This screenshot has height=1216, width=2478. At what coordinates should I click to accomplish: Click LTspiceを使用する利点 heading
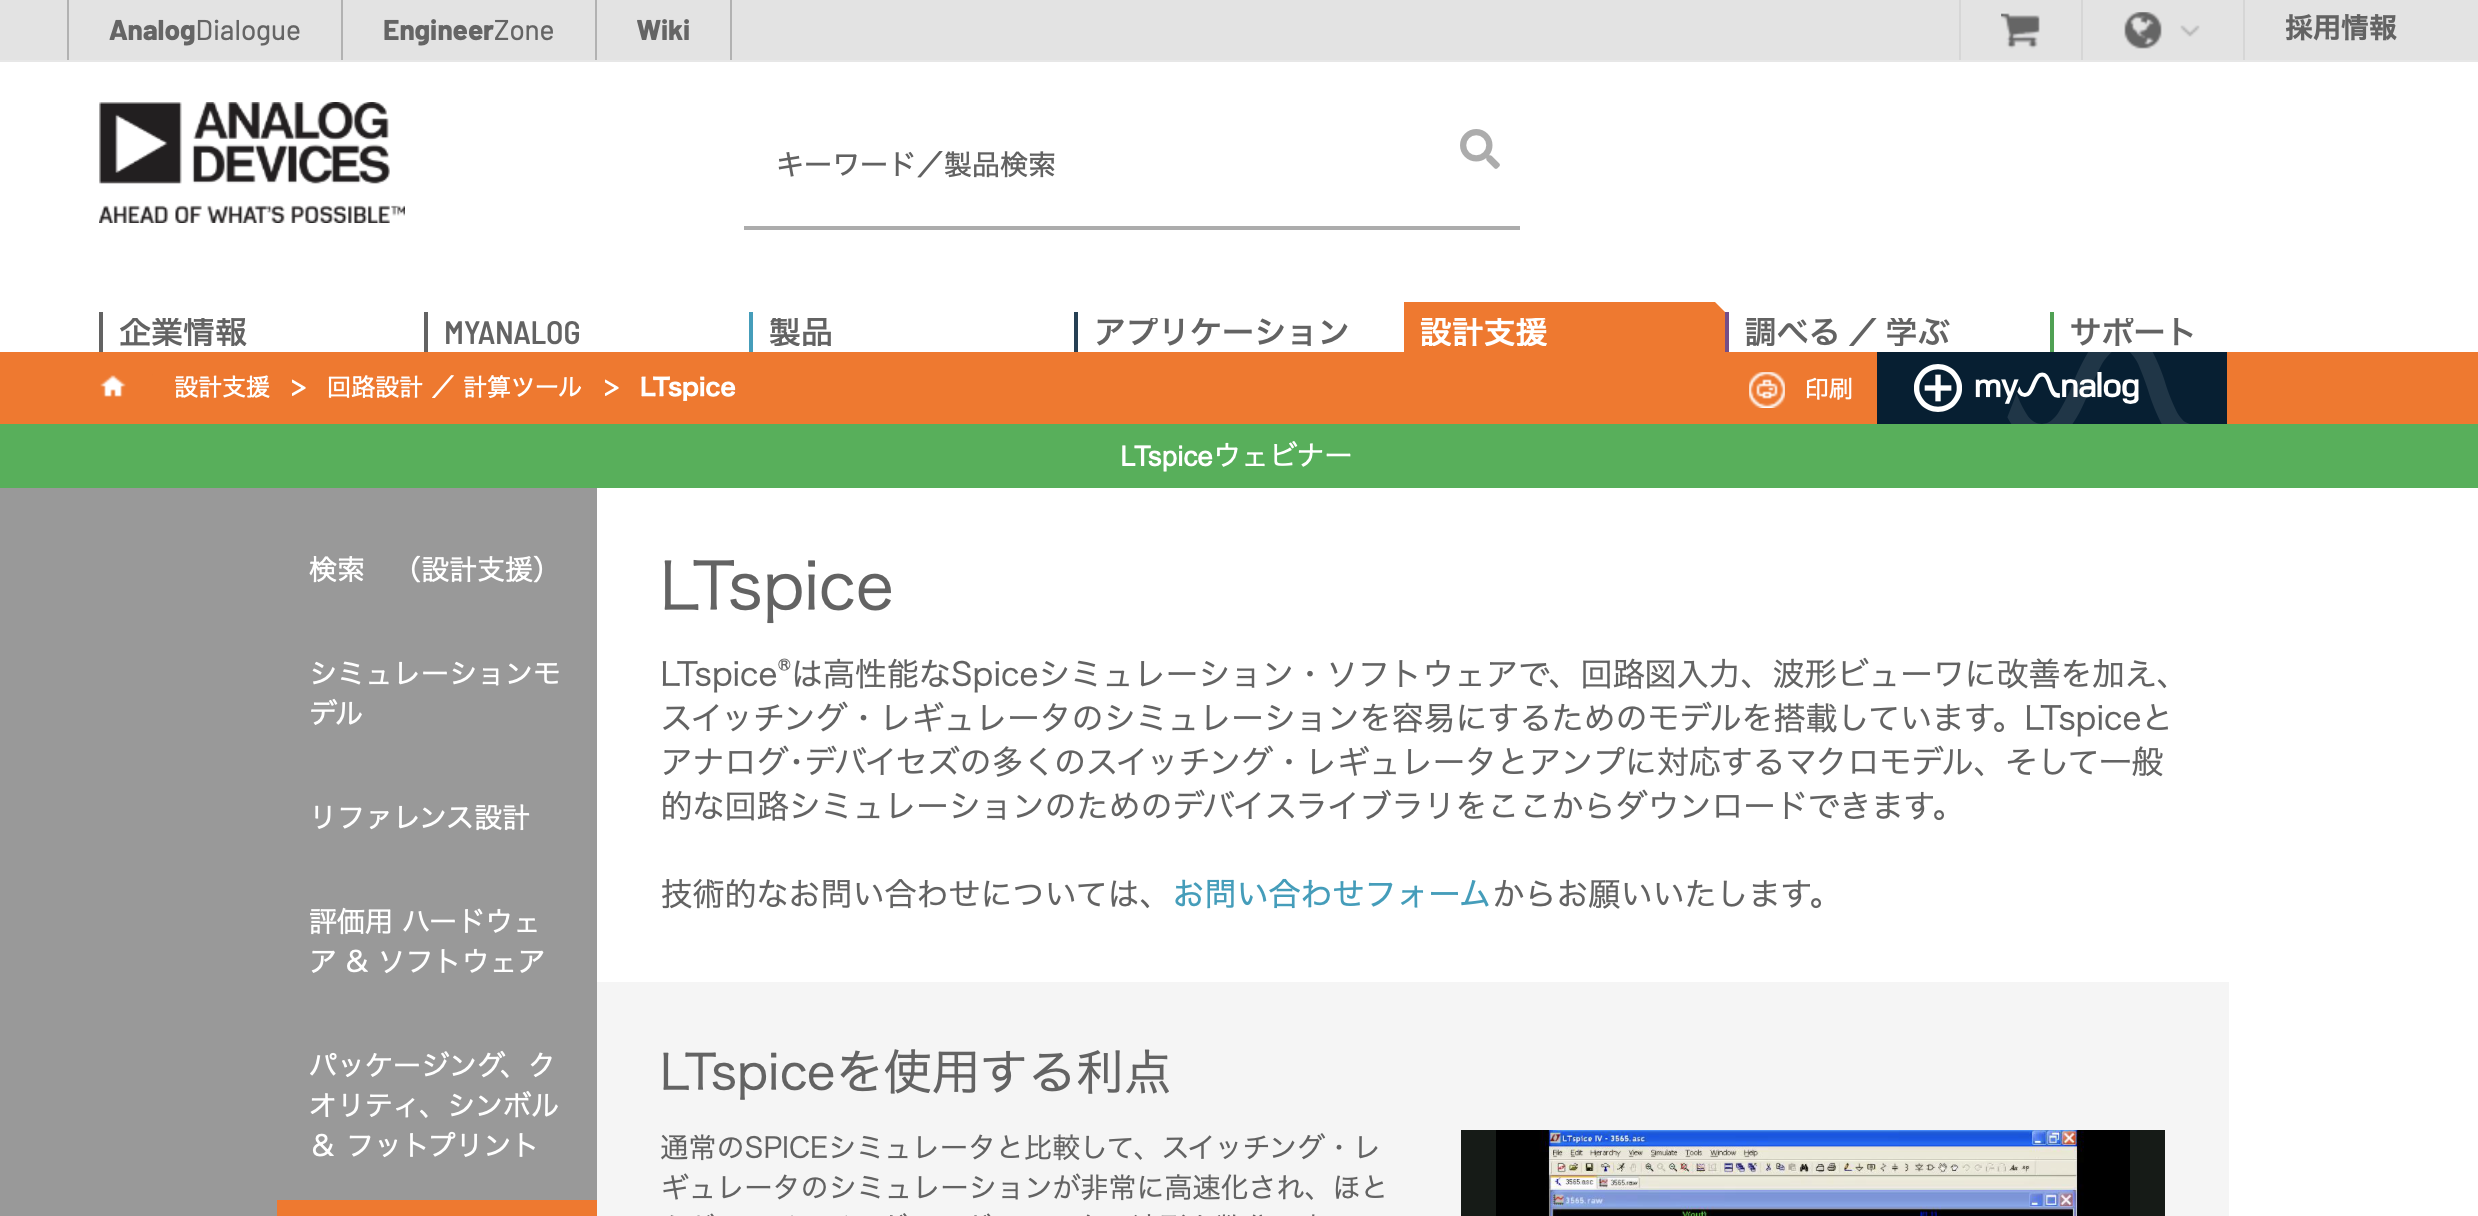pos(915,1072)
